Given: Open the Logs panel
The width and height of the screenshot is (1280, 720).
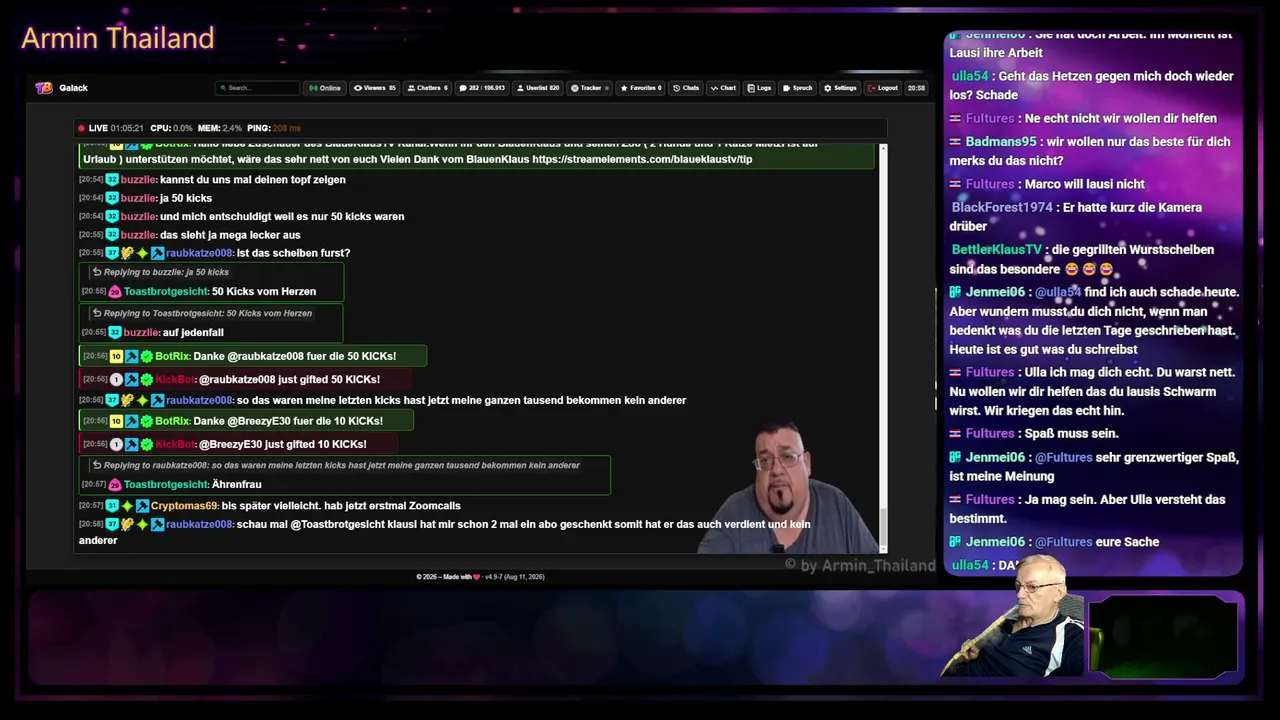Looking at the screenshot, I should pyautogui.click(x=760, y=88).
